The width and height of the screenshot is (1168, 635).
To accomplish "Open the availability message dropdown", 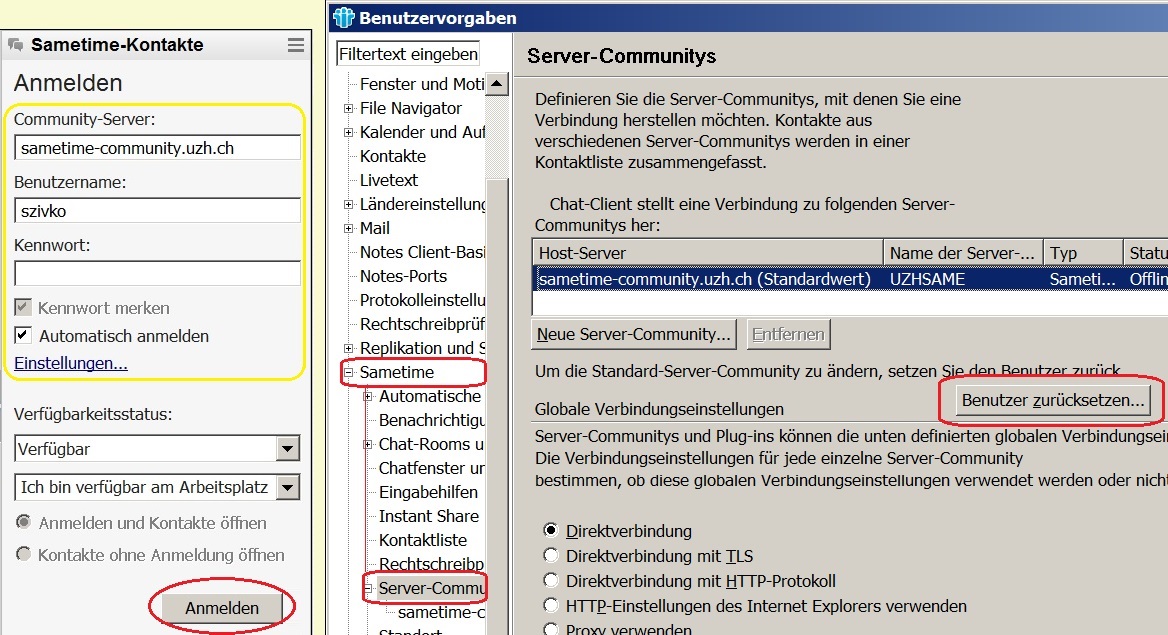I will click(x=288, y=487).
